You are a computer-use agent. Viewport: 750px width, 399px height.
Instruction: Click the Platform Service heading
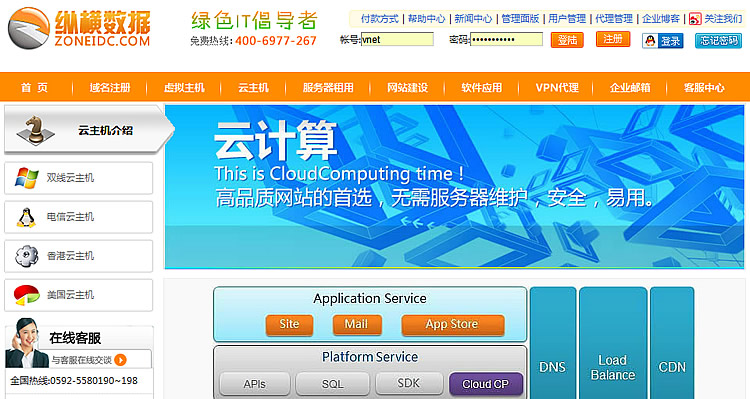[370, 357]
